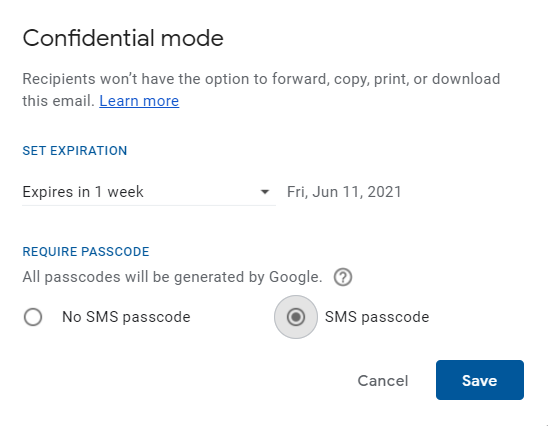Click the SET EXPIRATION section heading
Image resolution: width=548 pixels, height=426 pixels.
pos(75,151)
